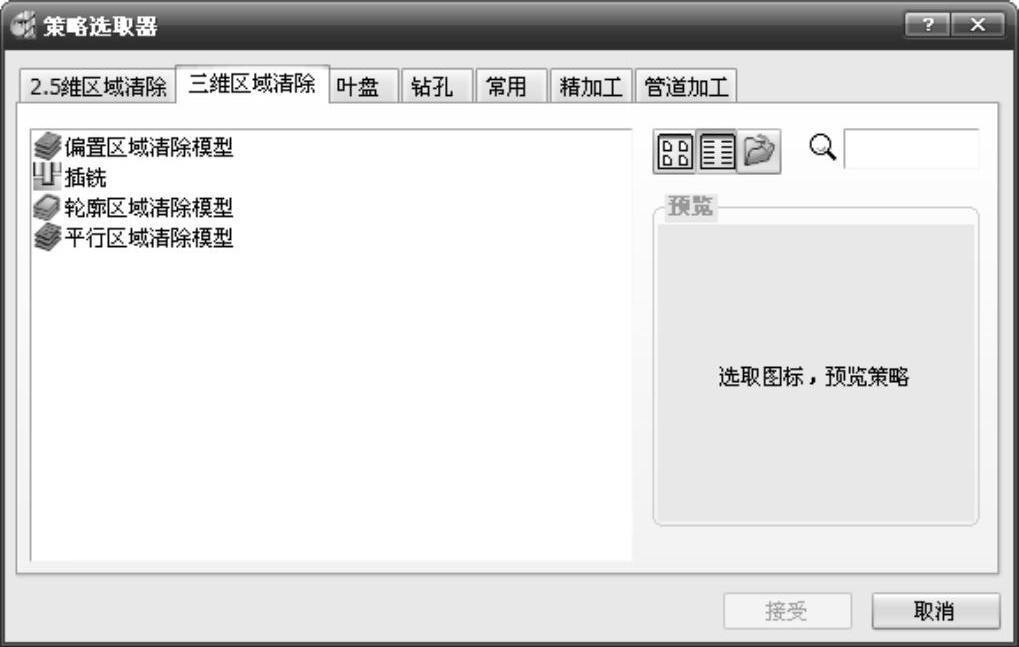
Task: Click the 偏置区域清除模型 layered icon
Action: click(x=47, y=146)
